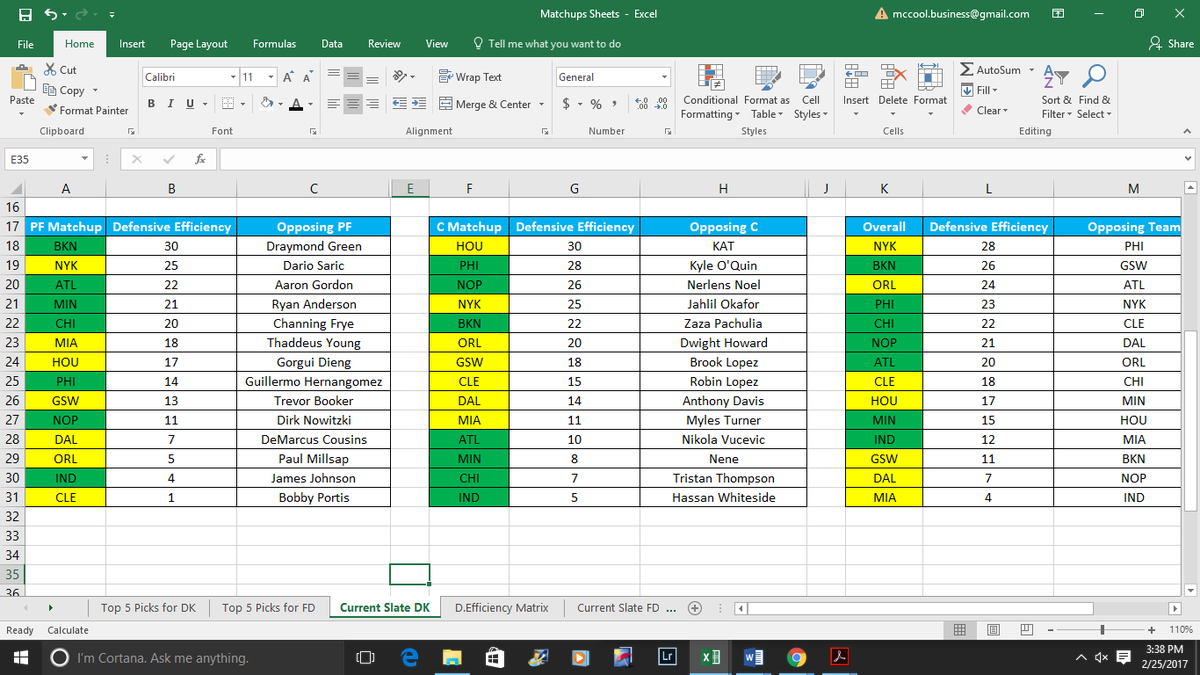
Task: Toggle top align in the Alignment group
Action: [334, 77]
